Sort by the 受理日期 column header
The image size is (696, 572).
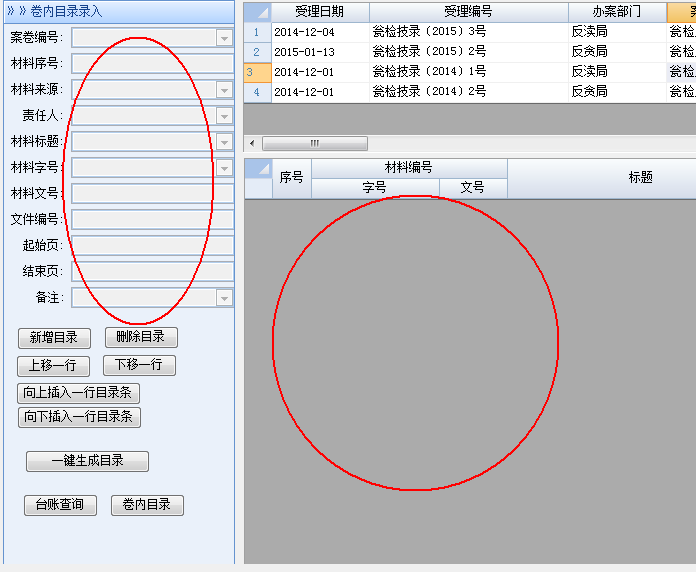click(319, 12)
